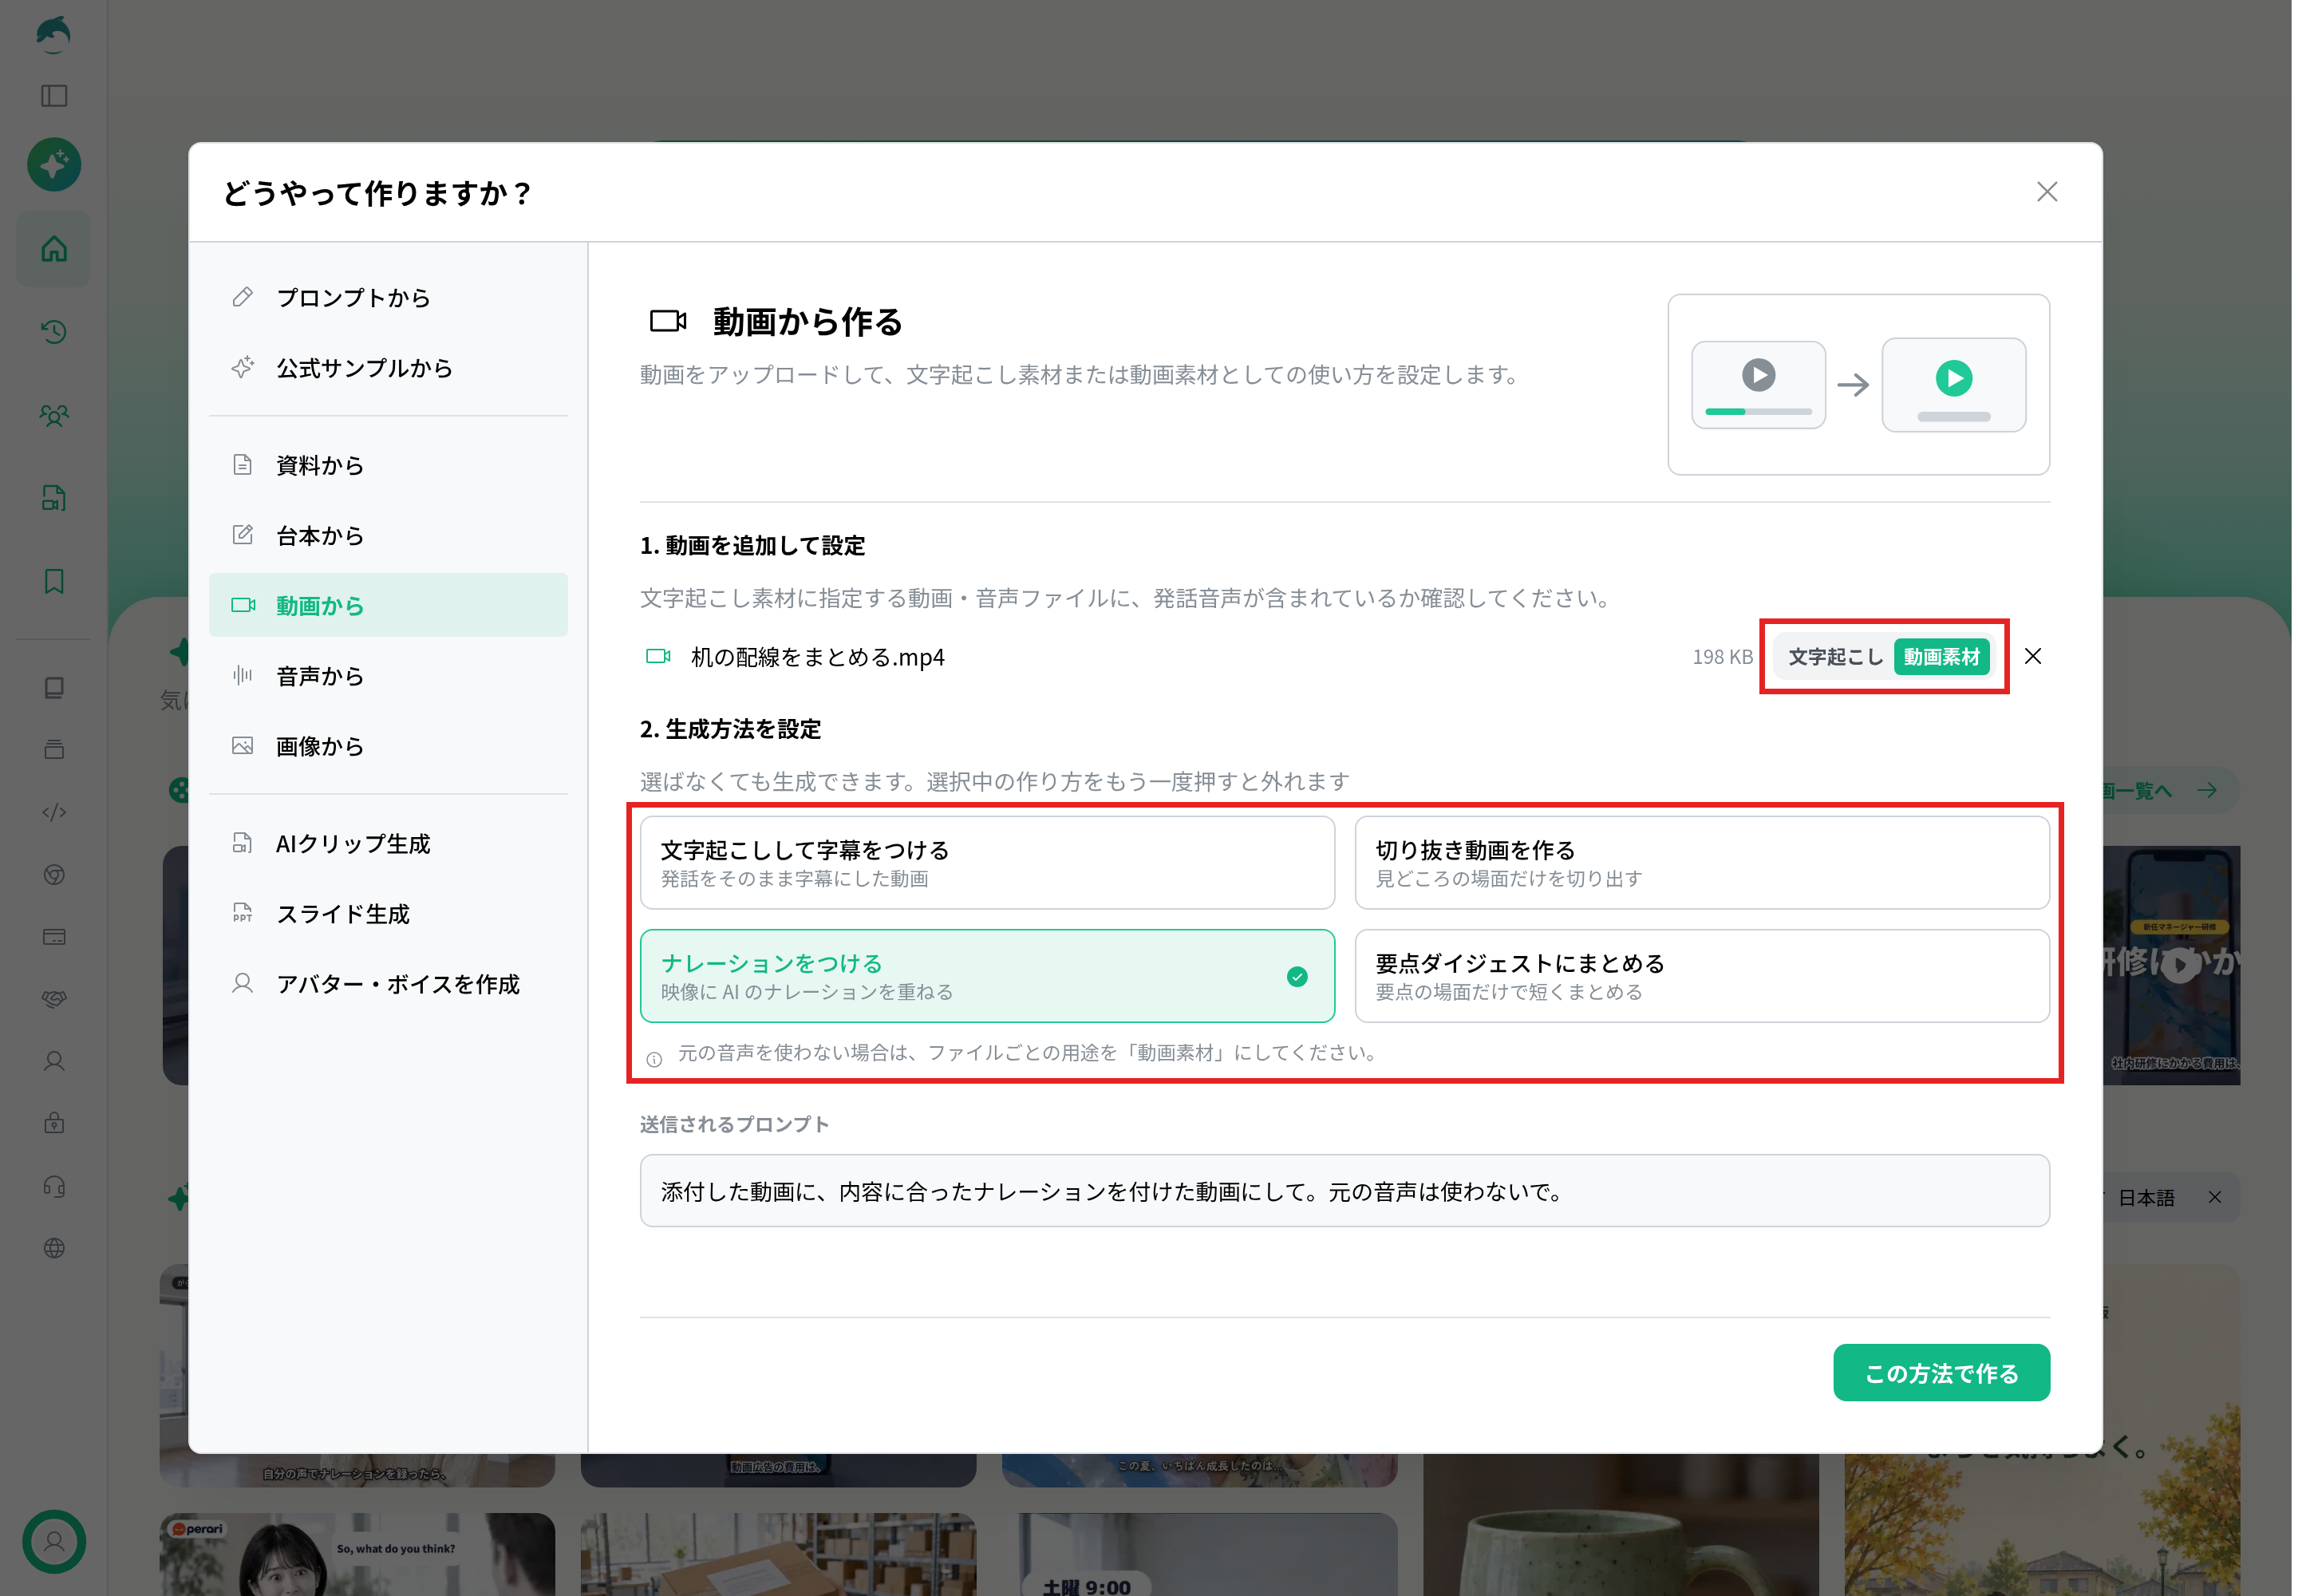This screenshot has width=2298, height=1596.
Task: Open the home icon in sidebar
Action: (54, 248)
